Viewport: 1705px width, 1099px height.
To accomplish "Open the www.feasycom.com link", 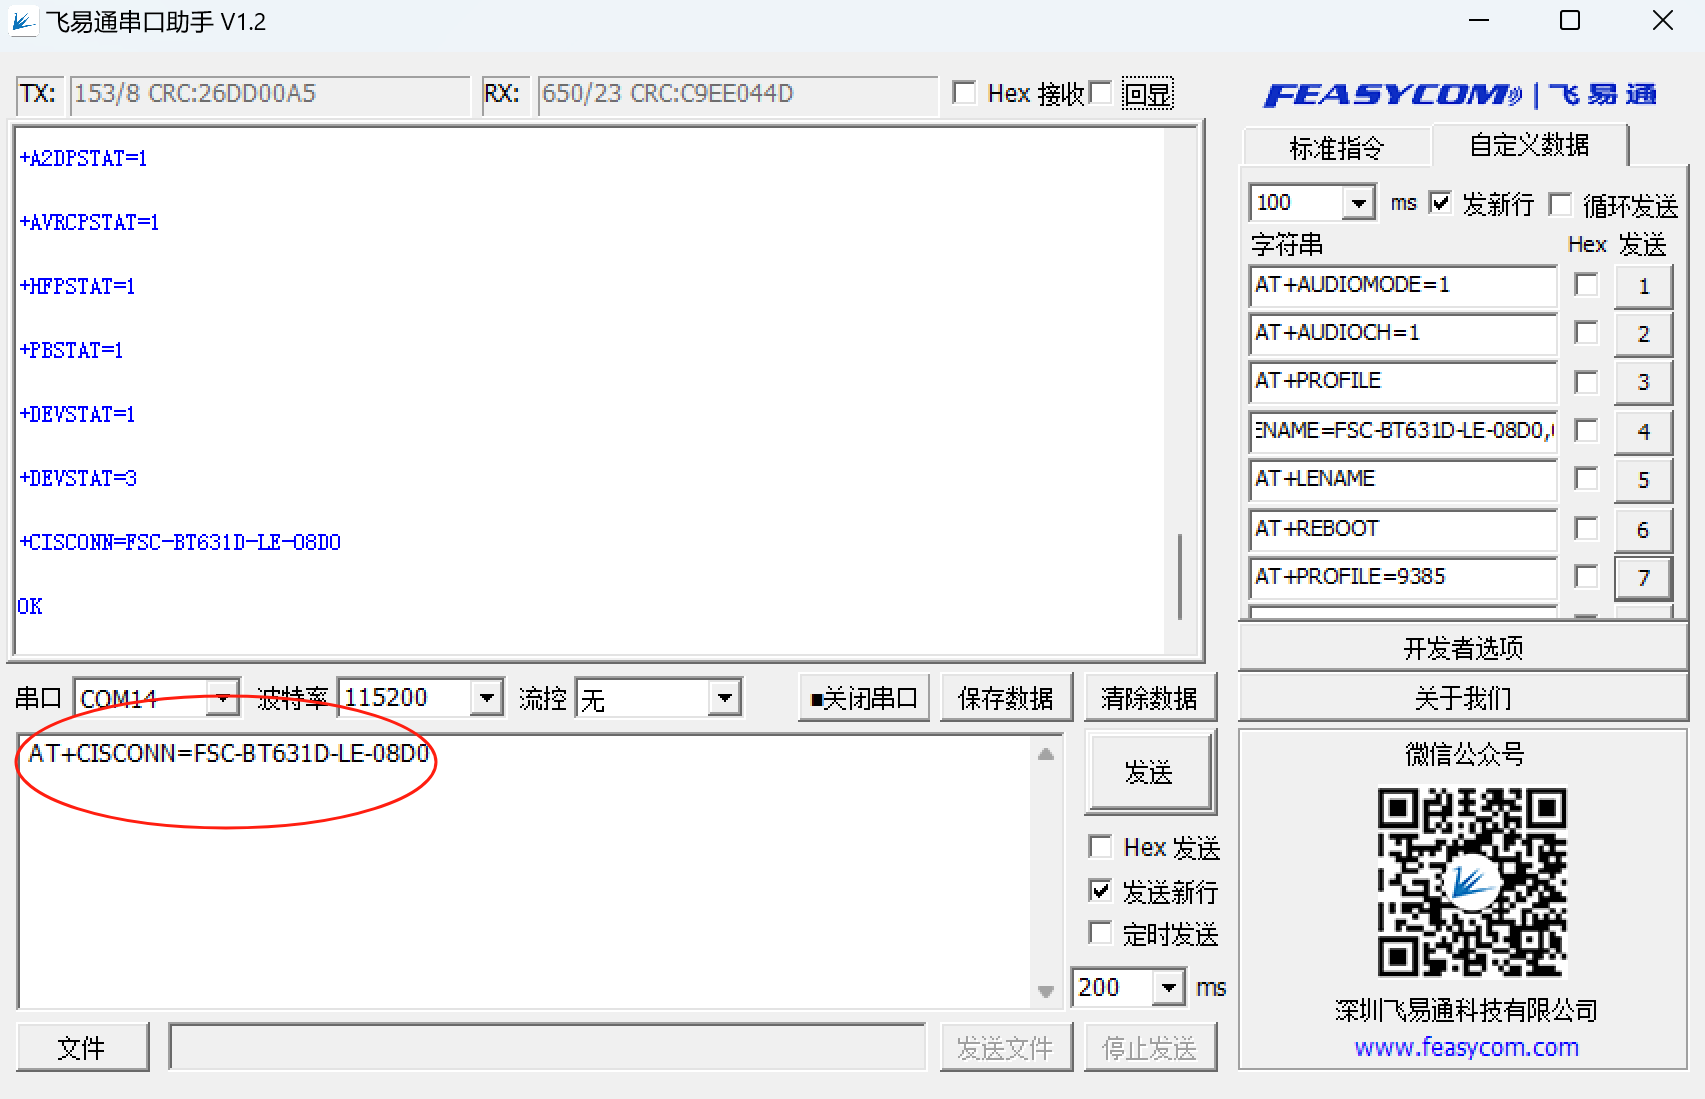I will pos(1466,1047).
